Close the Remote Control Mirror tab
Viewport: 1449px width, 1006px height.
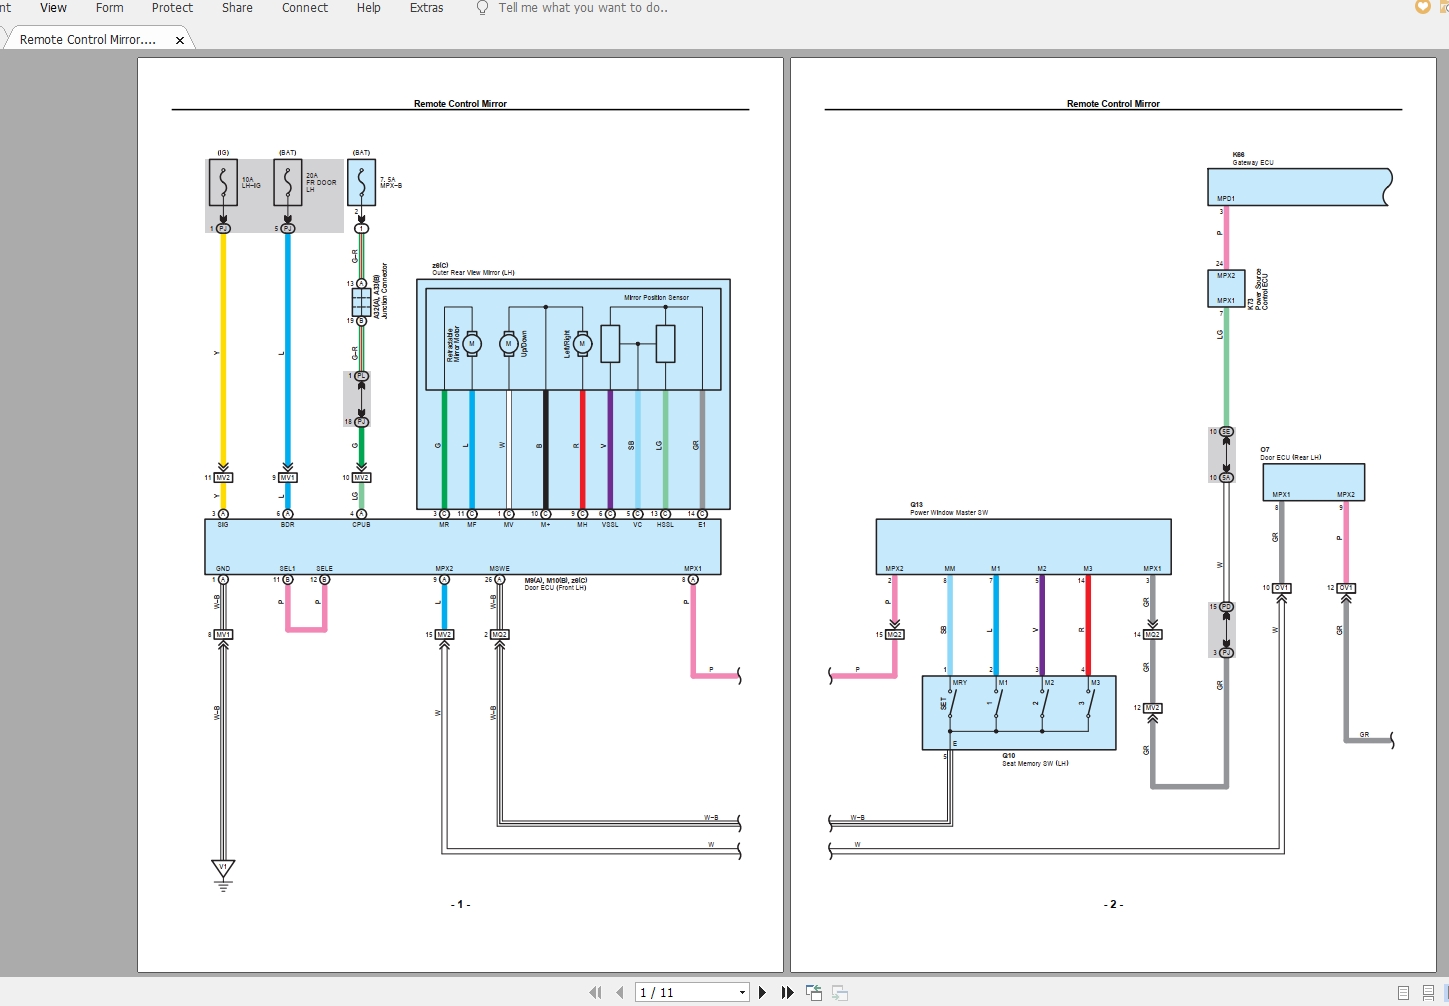(180, 40)
